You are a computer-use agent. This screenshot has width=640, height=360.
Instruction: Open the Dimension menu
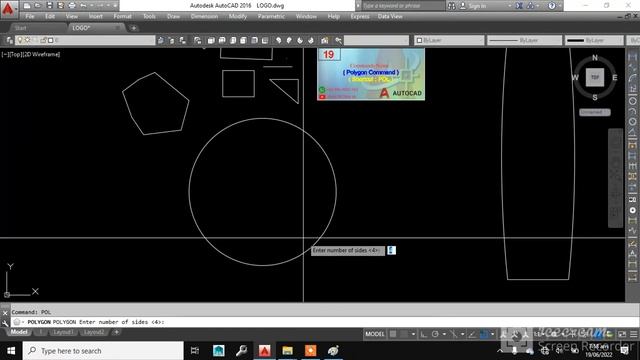204,16
